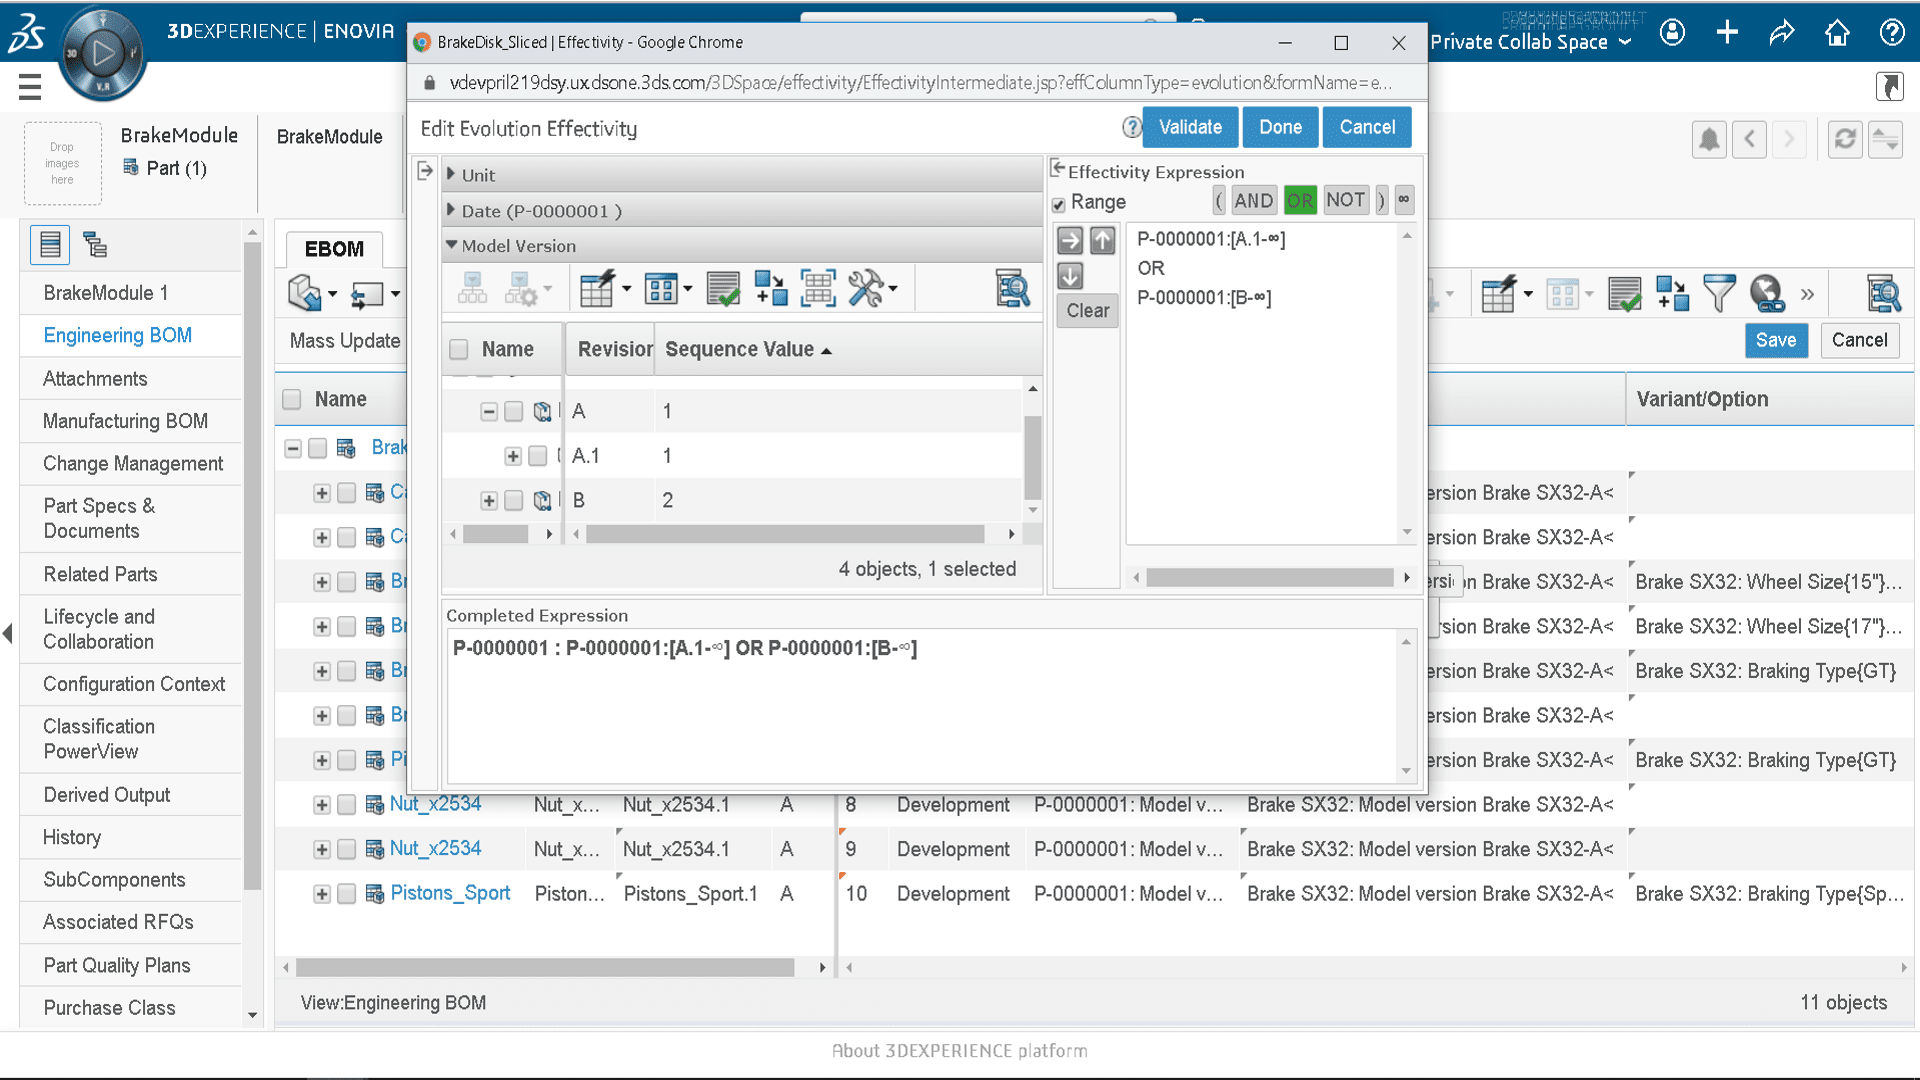The width and height of the screenshot is (1920, 1080).
Task: Click the filter funnel icon in EBOM toolbar
Action: click(1718, 293)
